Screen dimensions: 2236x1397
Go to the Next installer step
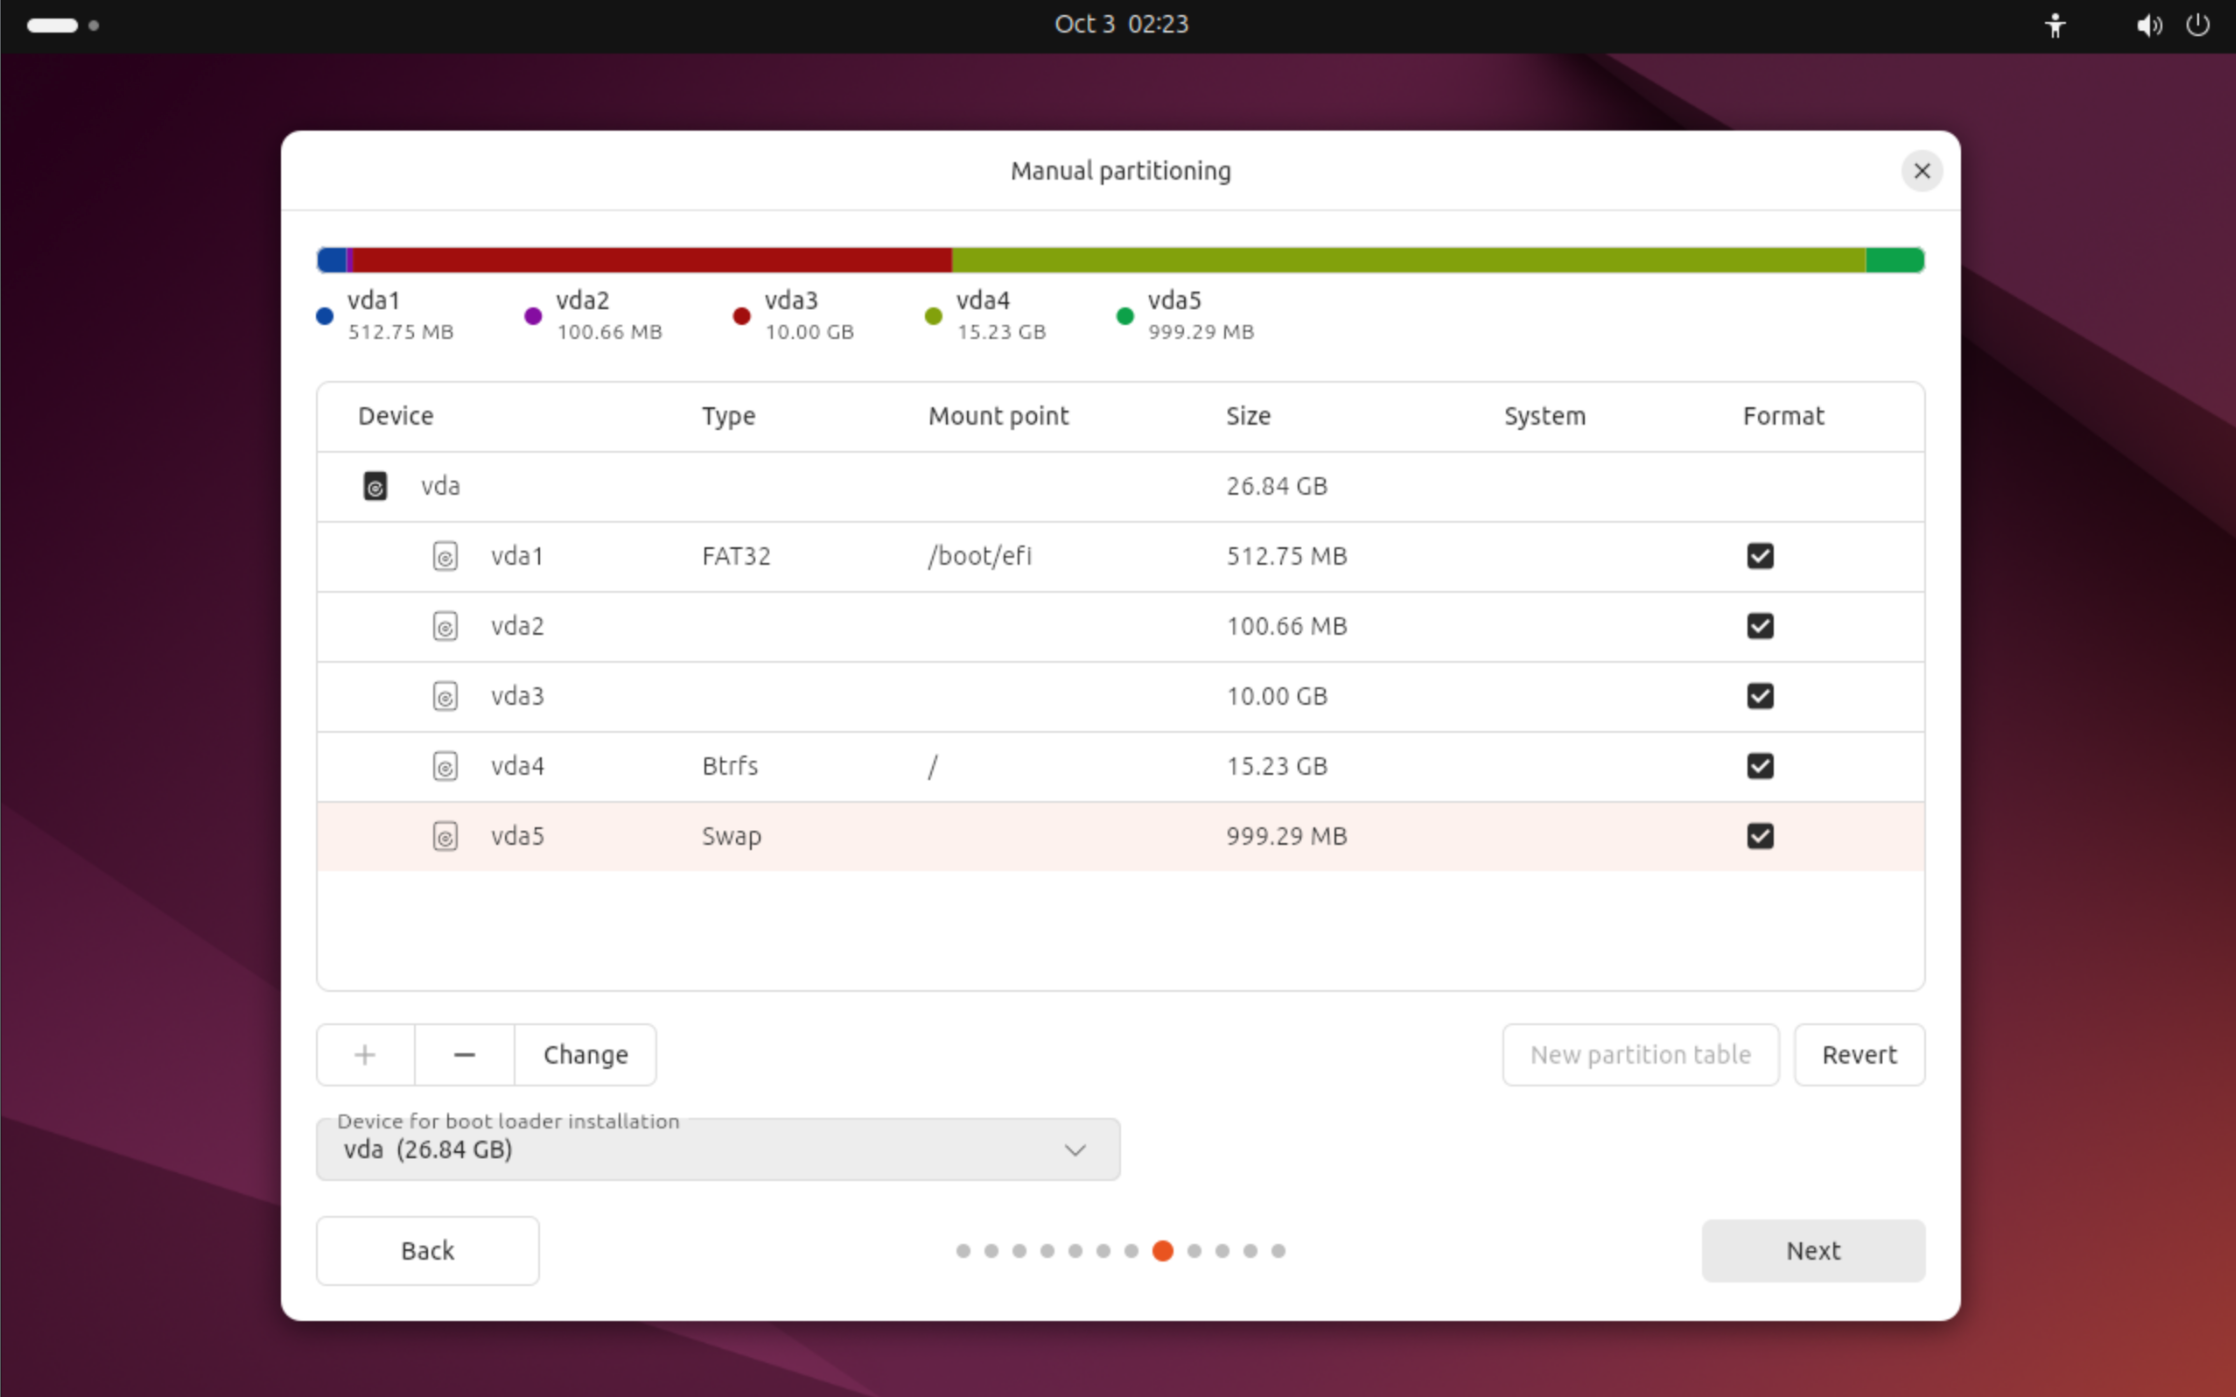tap(1812, 1250)
